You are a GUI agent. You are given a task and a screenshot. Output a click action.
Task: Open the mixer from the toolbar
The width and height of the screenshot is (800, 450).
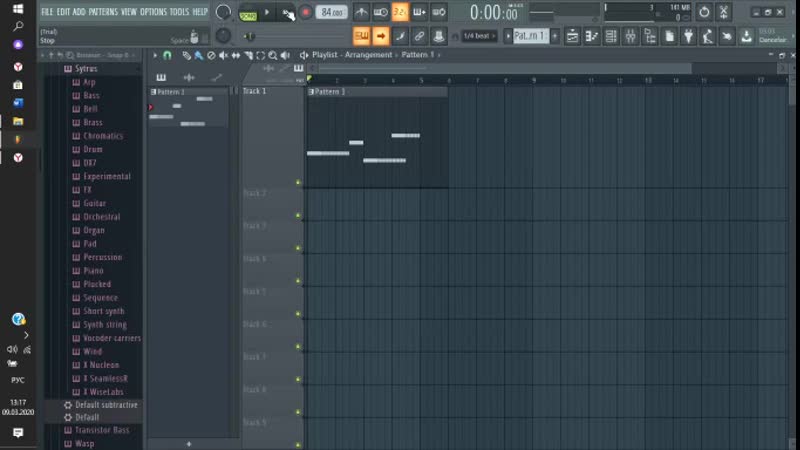tap(631, 36)
